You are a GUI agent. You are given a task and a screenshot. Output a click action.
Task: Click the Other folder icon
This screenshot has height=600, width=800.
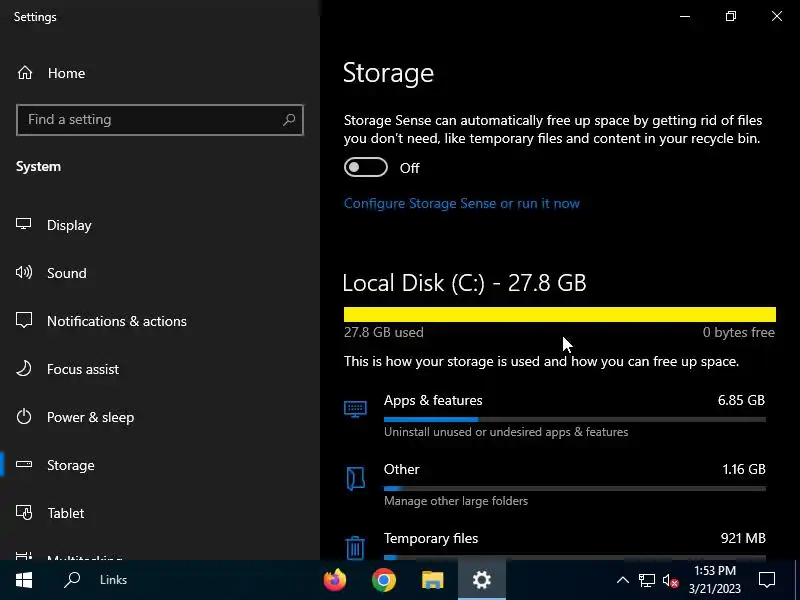point(355,479)
